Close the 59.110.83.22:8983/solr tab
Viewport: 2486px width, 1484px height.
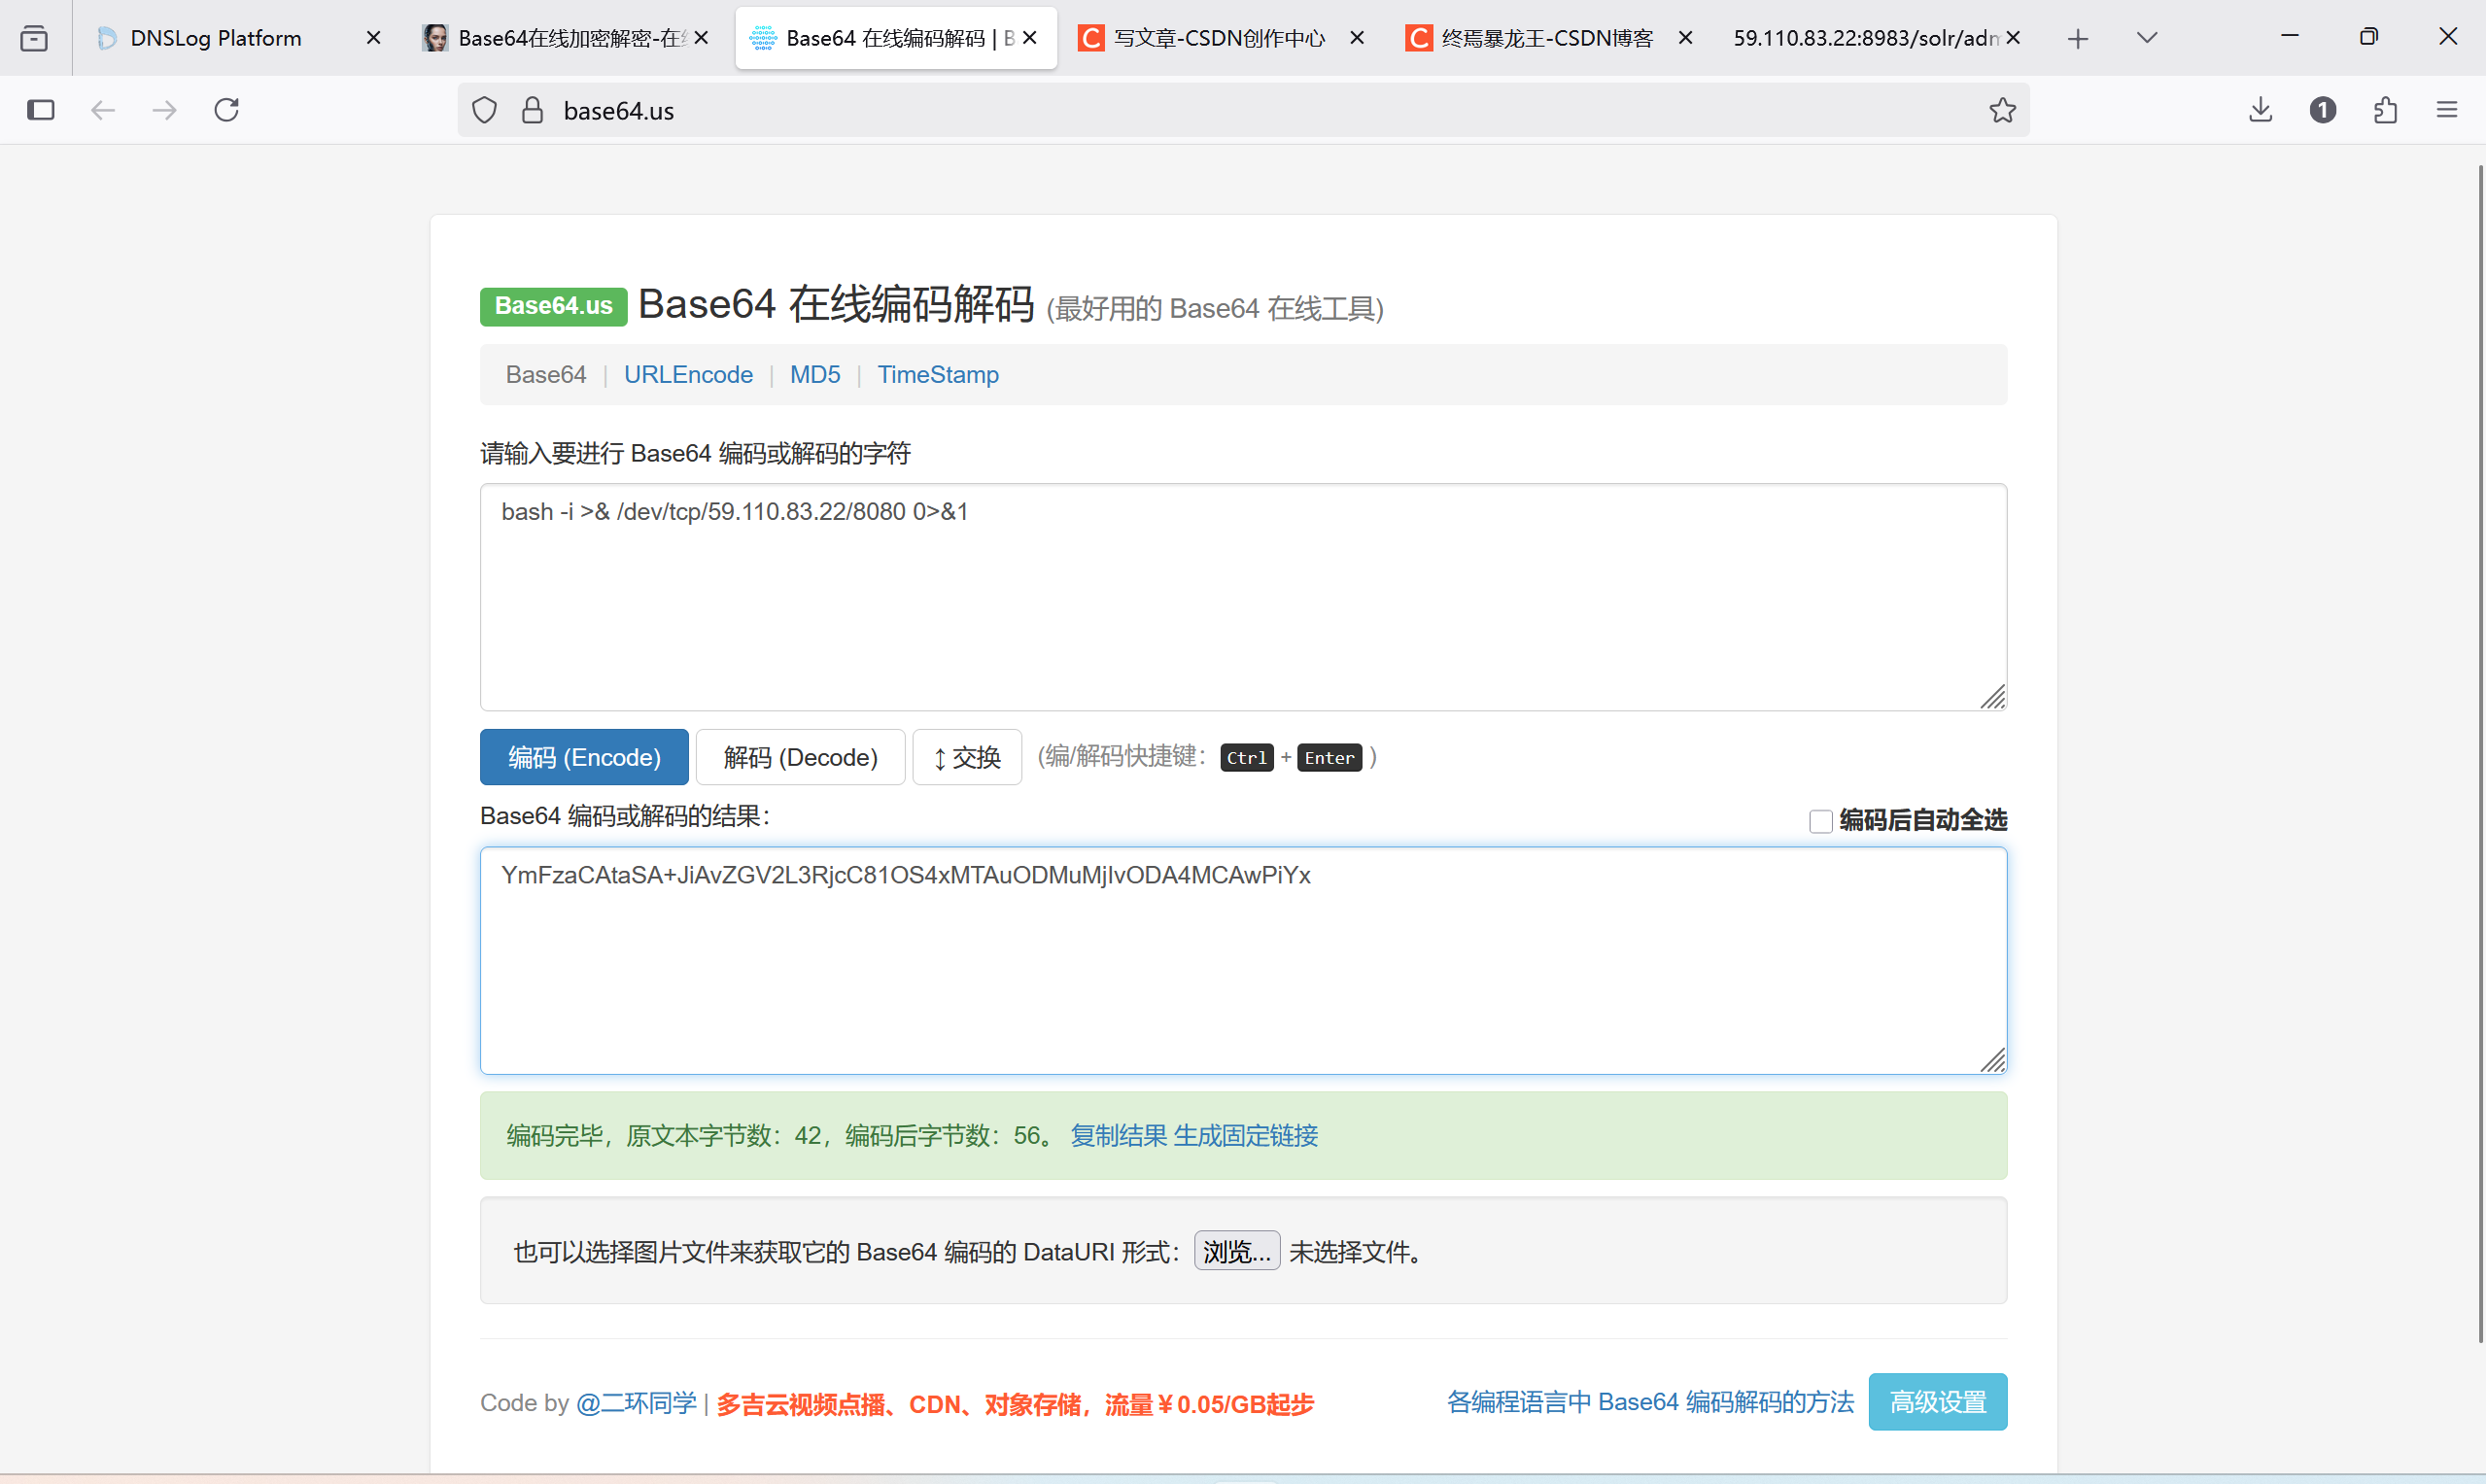click(x=2013, y=38)
